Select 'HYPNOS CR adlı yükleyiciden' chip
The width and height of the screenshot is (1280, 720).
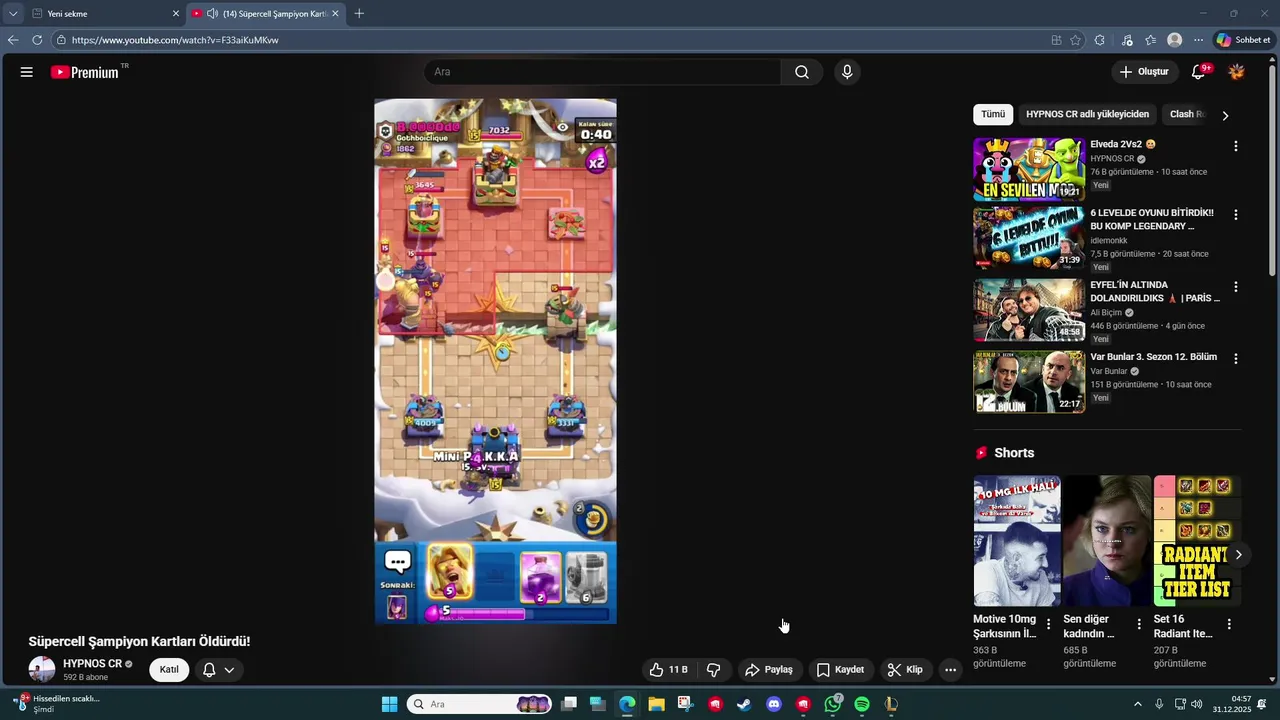(1087, 114)
